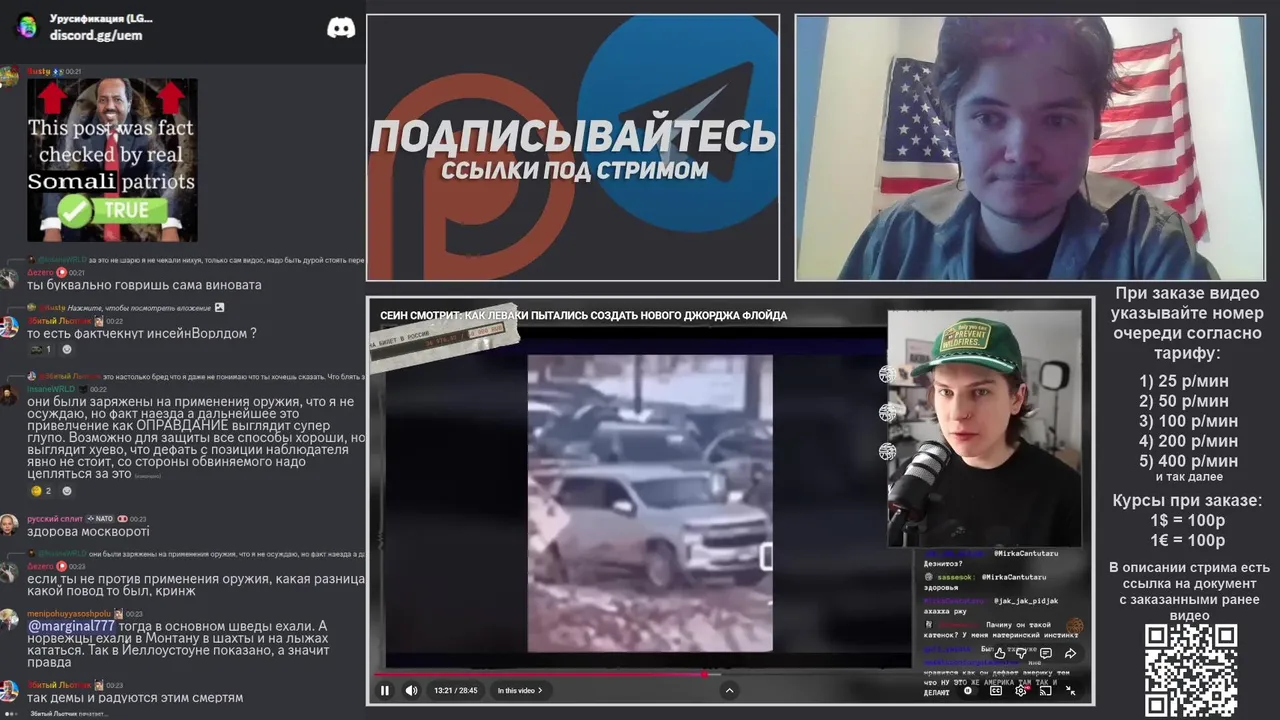Toggle the reaction with count 1
Image resolution: width=1280 pixels, height=720 pixels.
41,350
